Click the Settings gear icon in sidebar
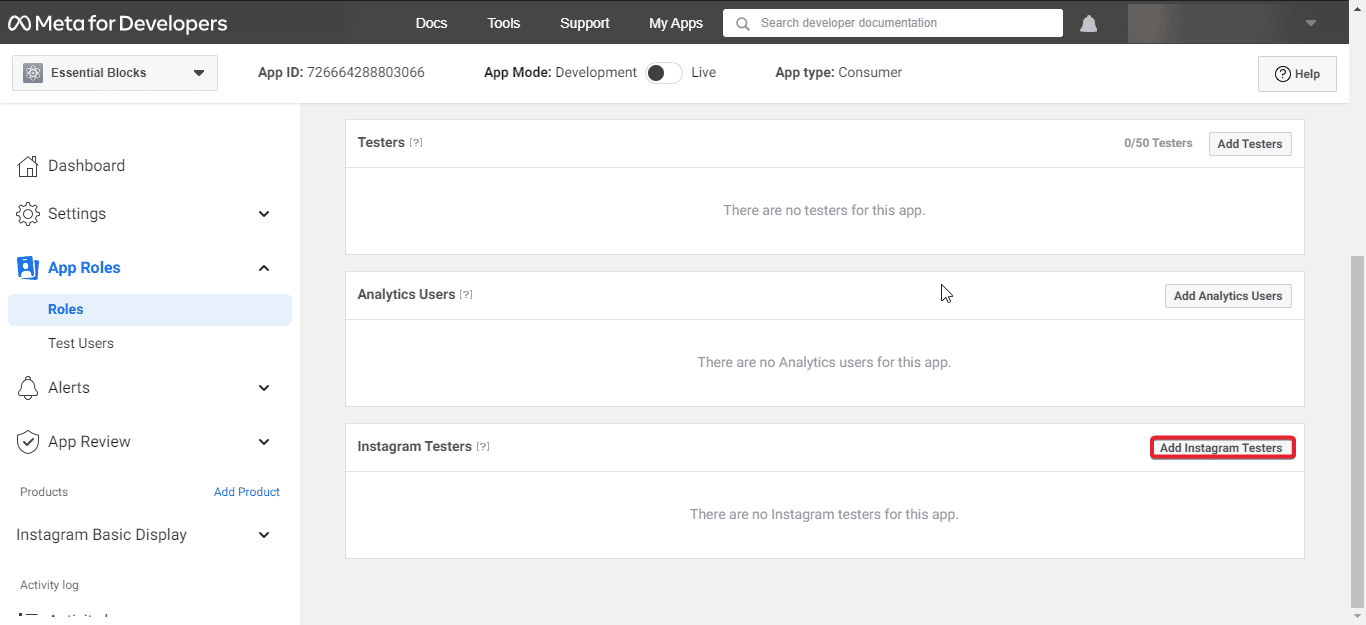Screen dimensions: 1366x625 (x=28, y=214)
